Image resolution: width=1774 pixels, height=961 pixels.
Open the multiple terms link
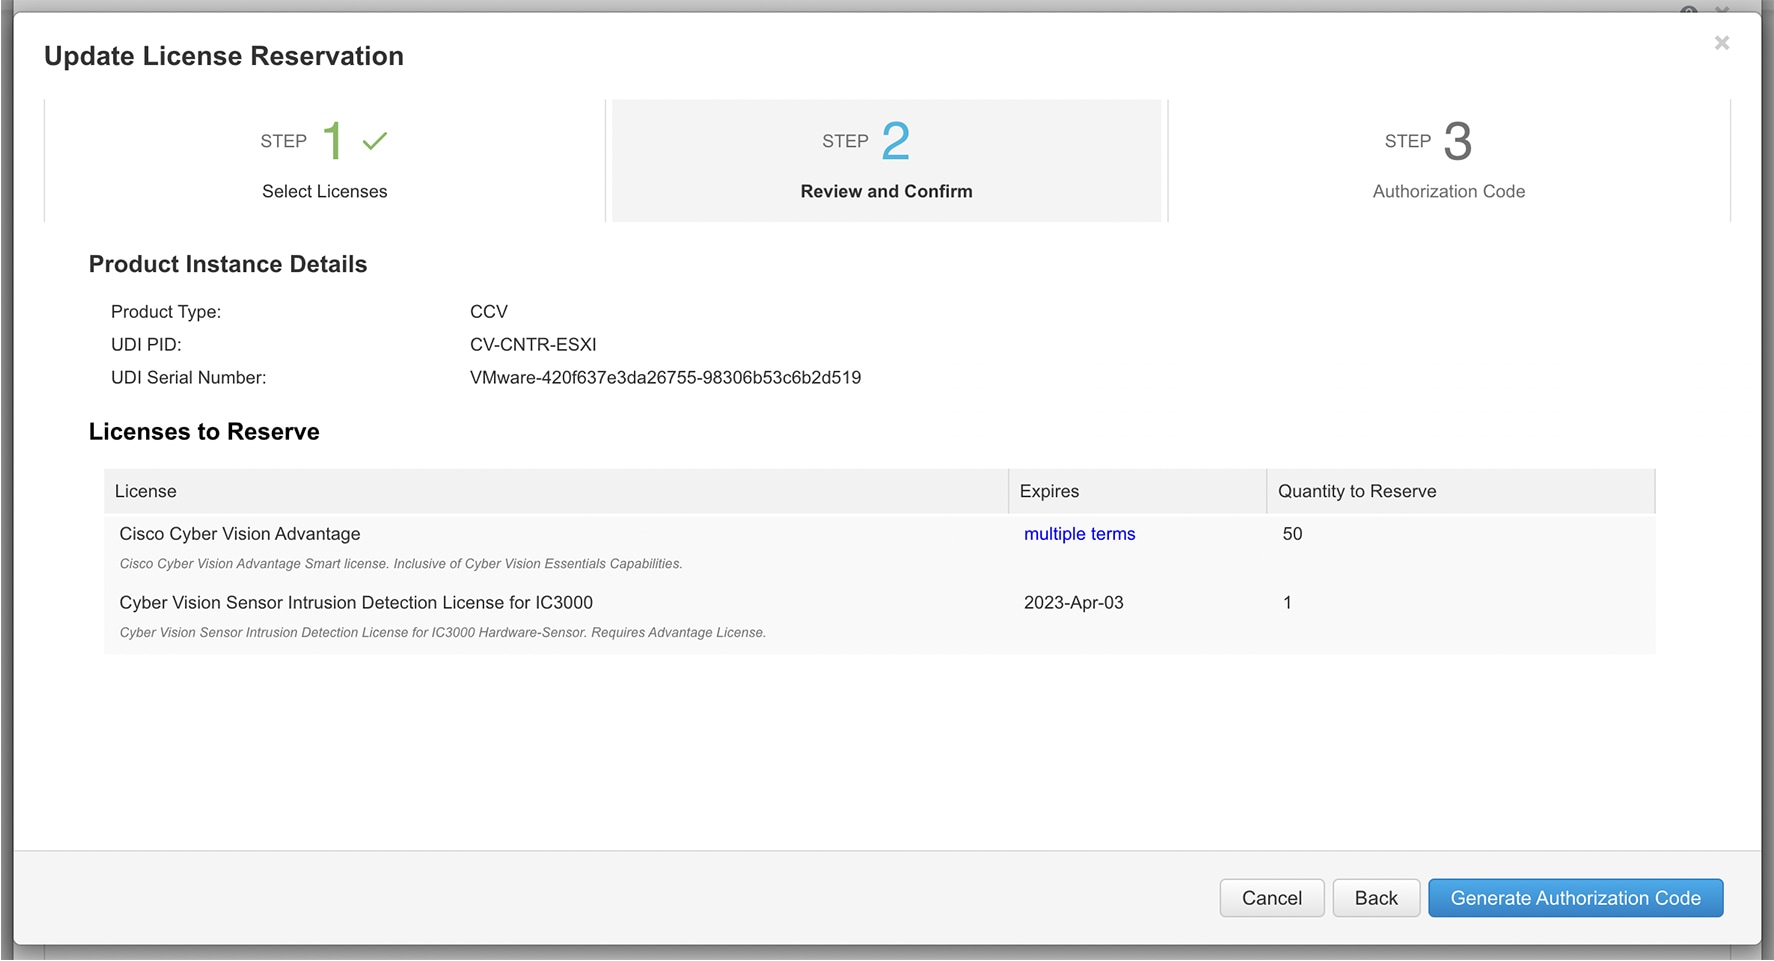[x=1079, y=534]
